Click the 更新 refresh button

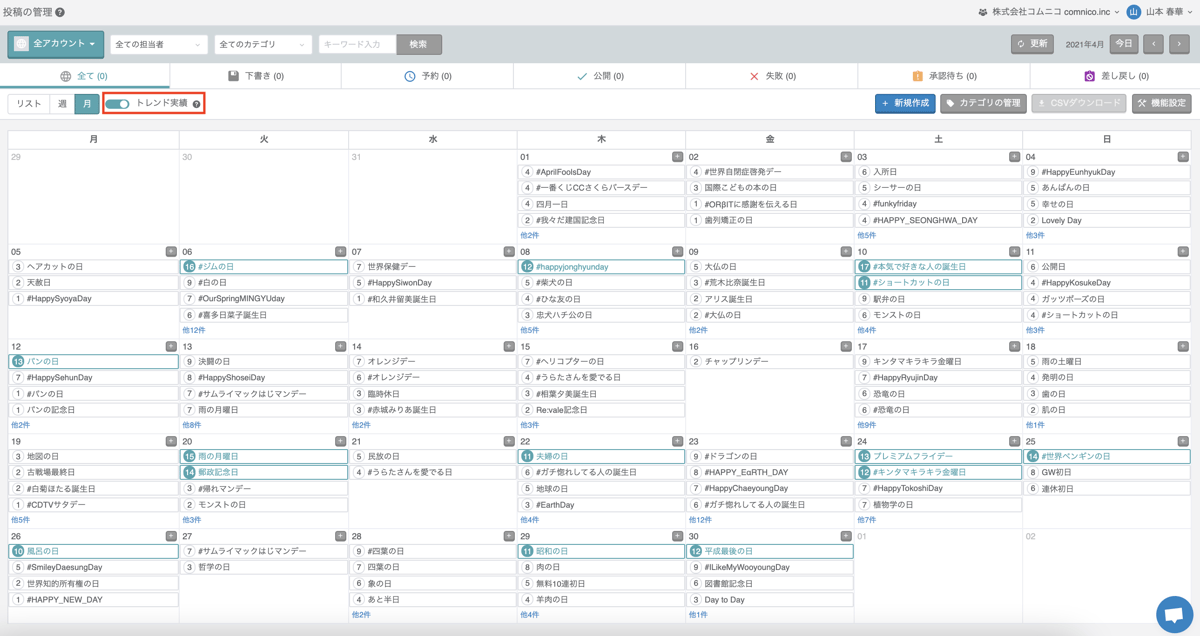1032,44
